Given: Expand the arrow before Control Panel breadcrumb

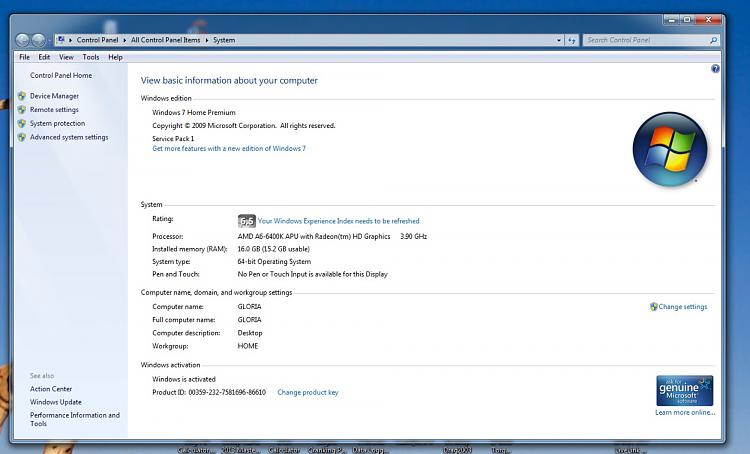Looking at the screenshot, I should pyautogui.click(x=70, y=40).
